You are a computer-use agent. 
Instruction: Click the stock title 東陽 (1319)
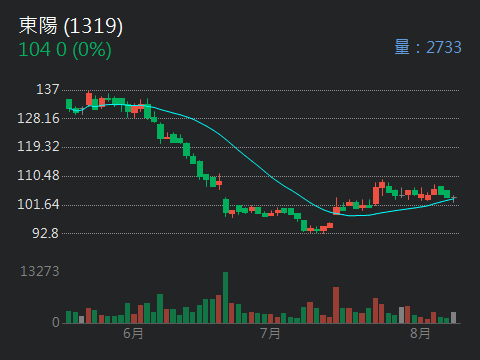click(71, 26)
